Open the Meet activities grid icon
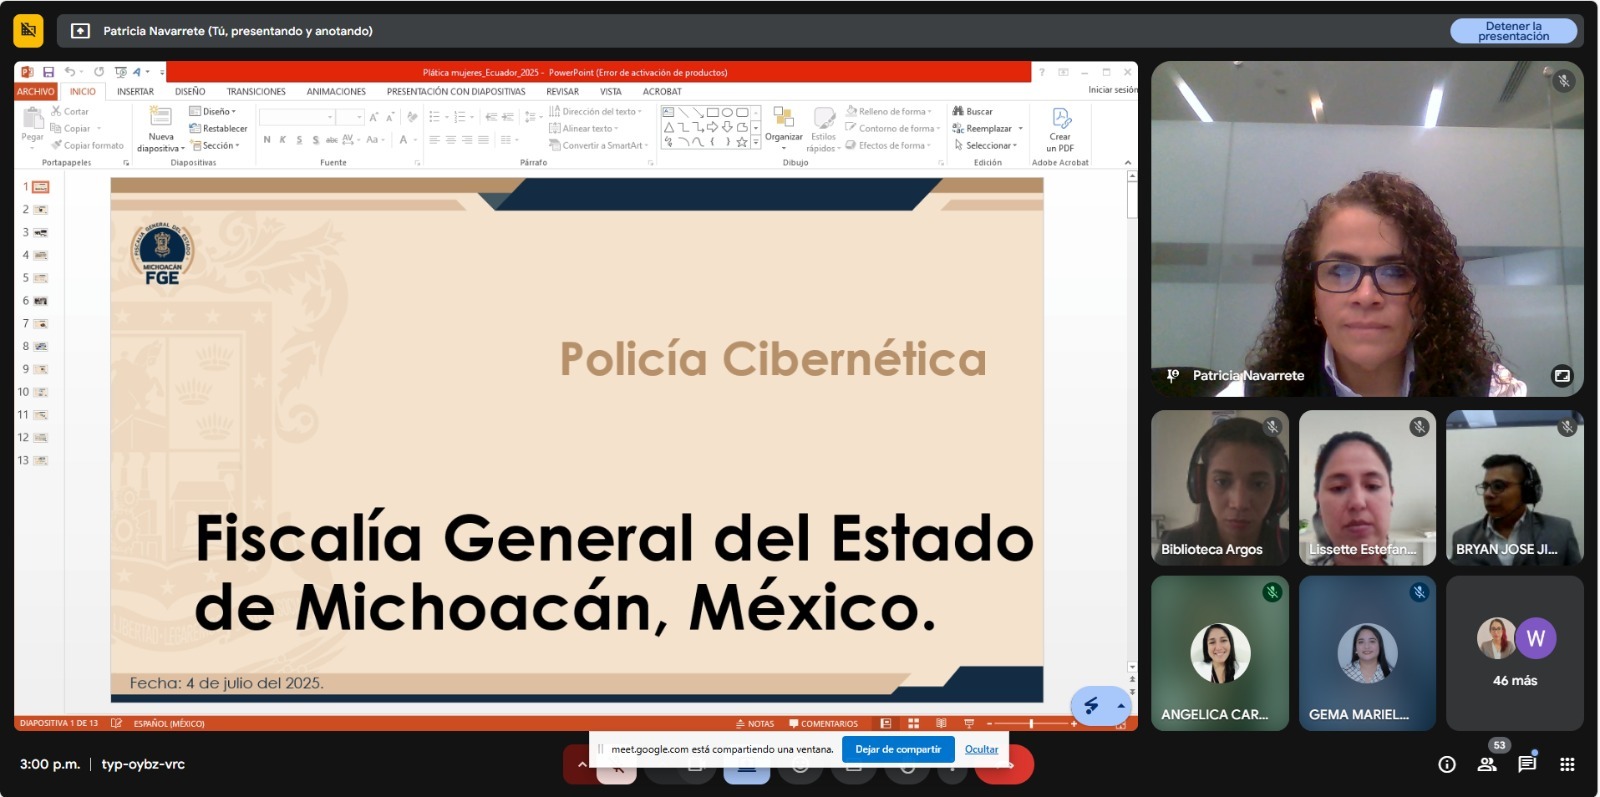Viewport: 1600px width, 797px height. 1567,764
